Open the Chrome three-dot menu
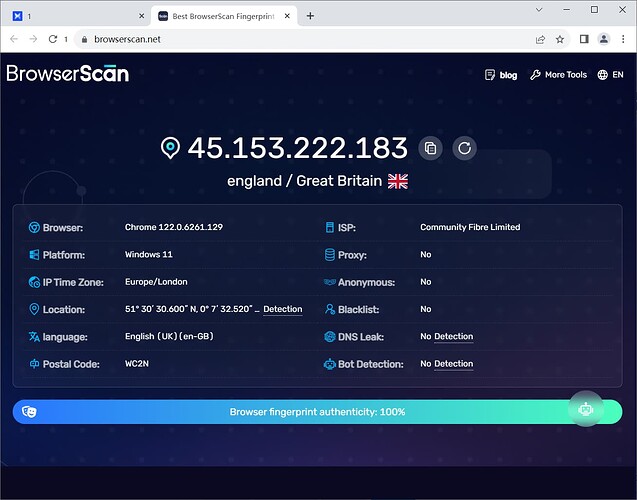This screenshot has height=500, width=637. click(x=623, y=39)
